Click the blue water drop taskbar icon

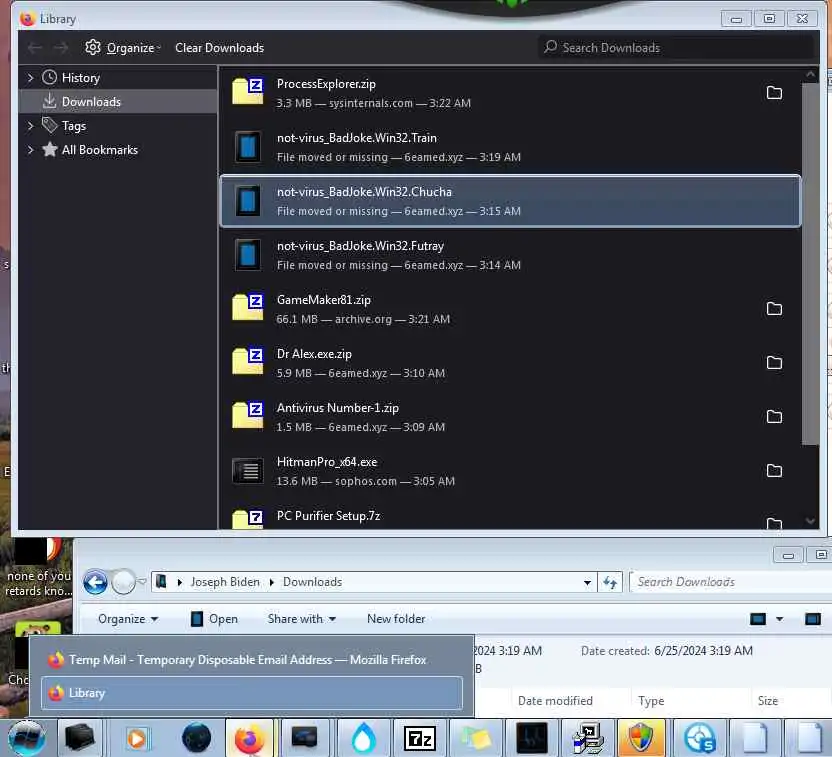pos(363,738)
